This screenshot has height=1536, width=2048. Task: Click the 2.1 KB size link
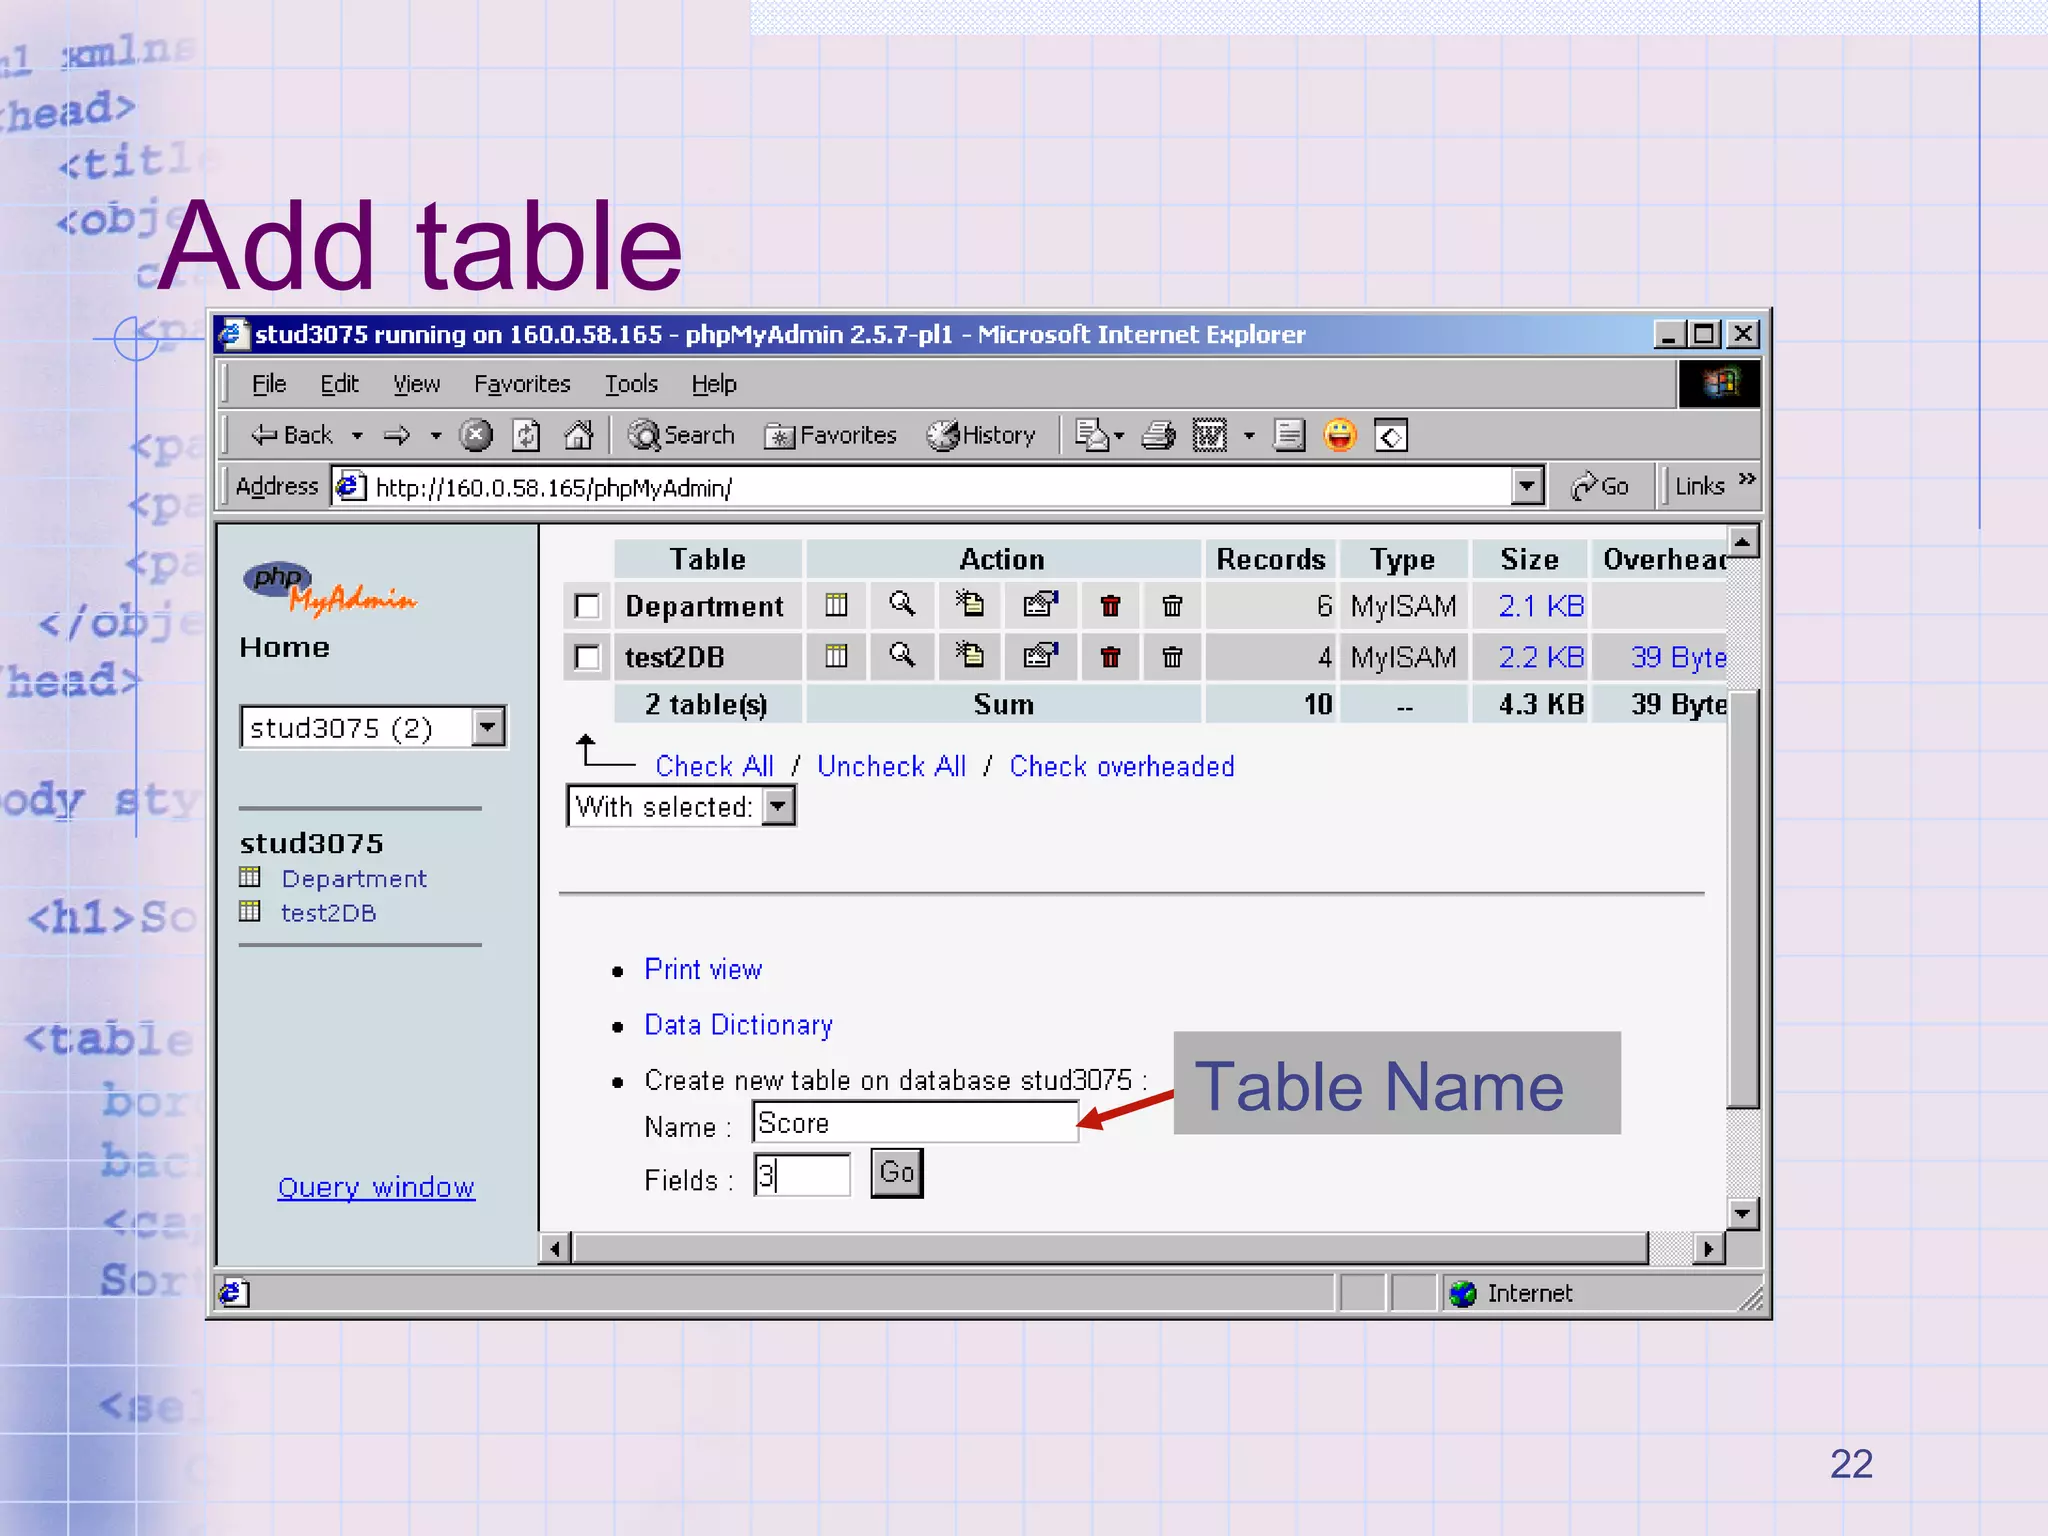[1540, 606]
